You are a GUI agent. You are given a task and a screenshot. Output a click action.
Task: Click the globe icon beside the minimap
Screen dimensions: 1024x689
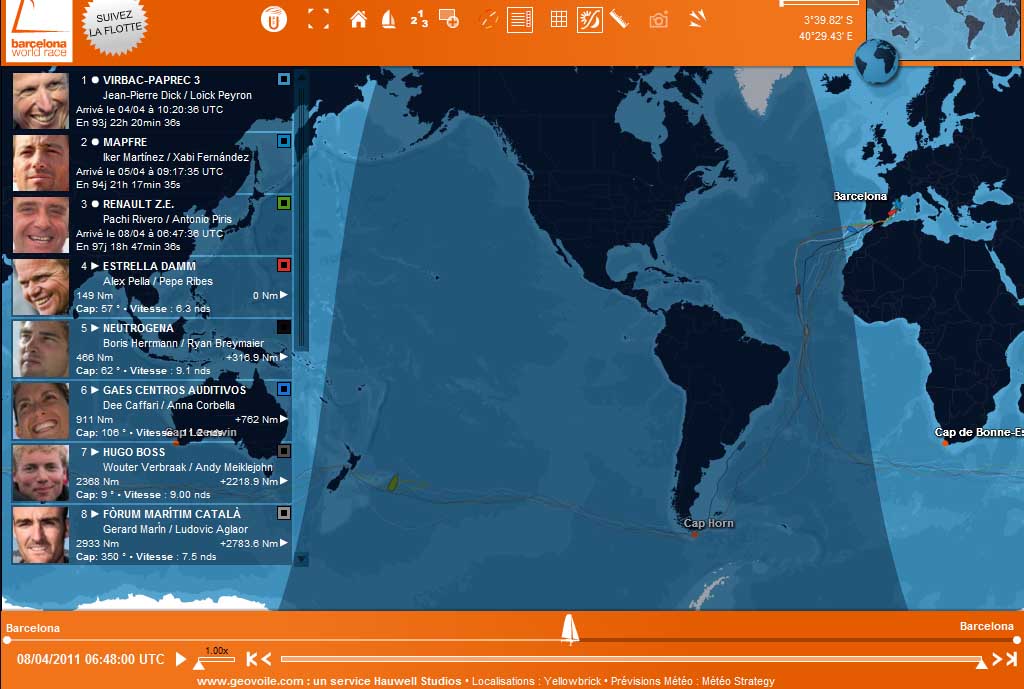pos(876,61)
